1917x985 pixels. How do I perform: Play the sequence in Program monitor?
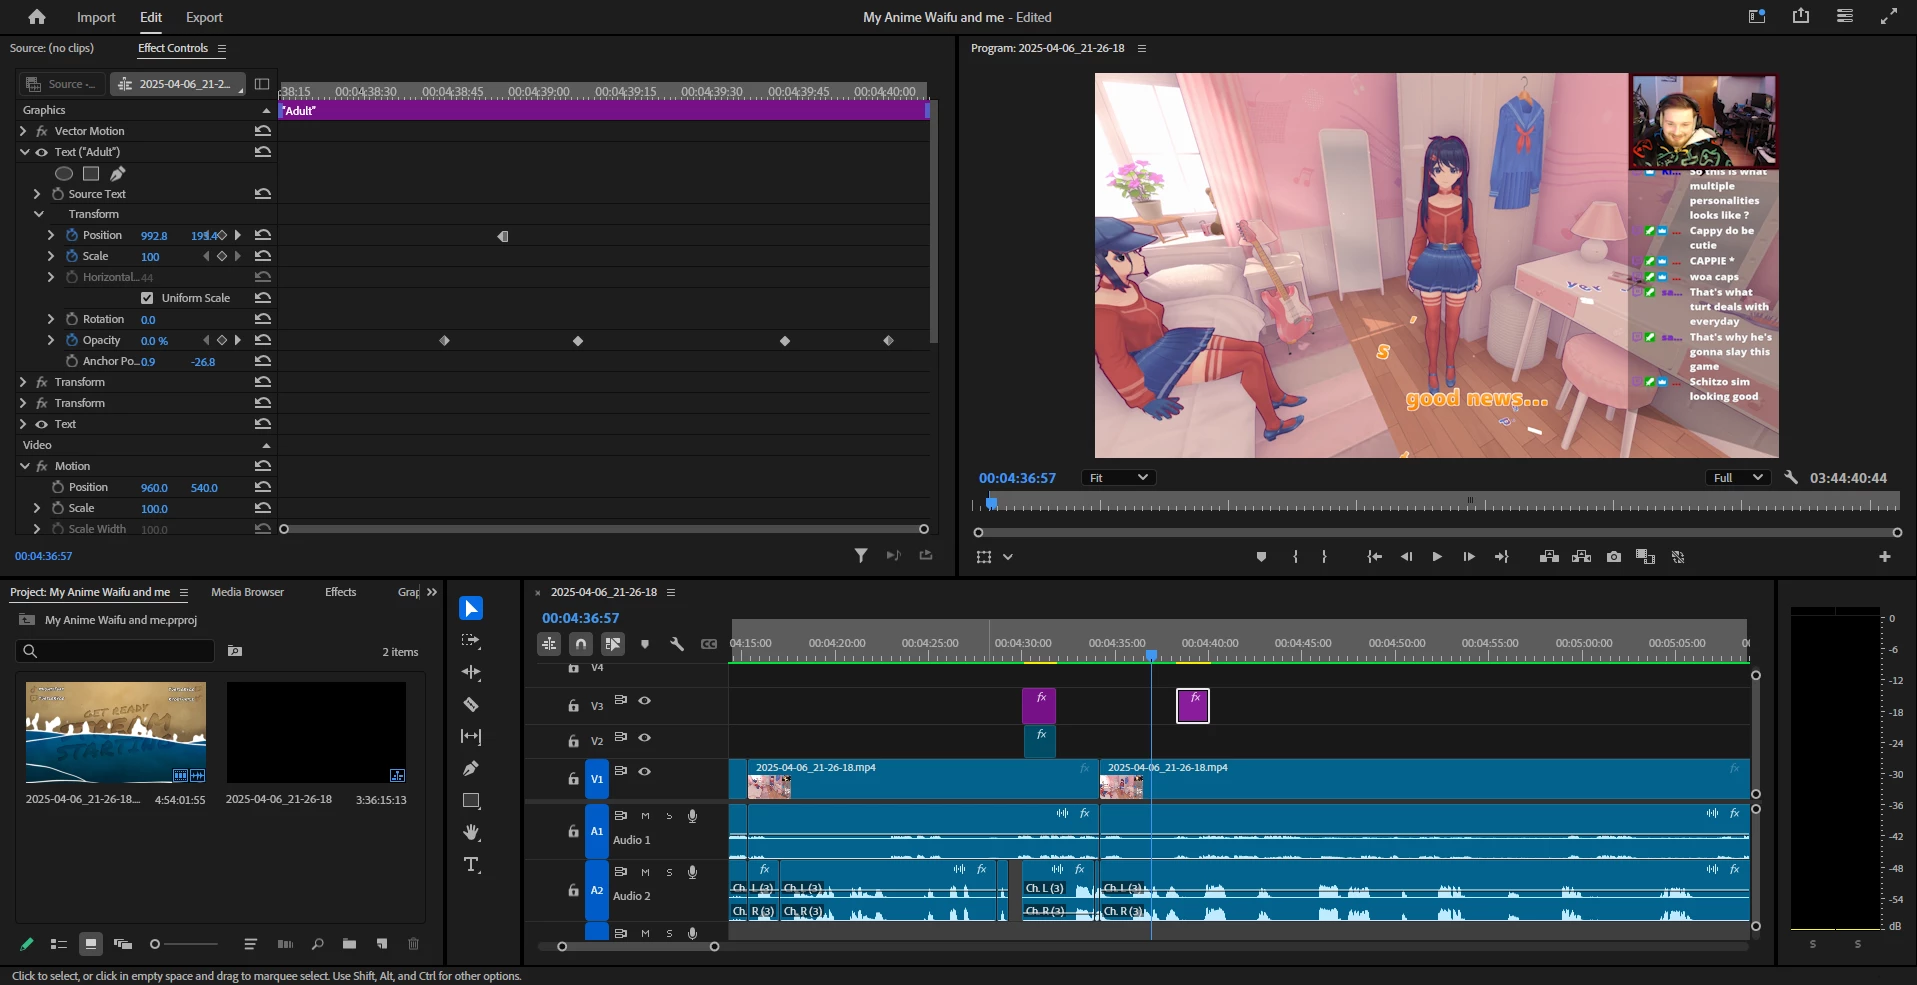click(1437, 557)
